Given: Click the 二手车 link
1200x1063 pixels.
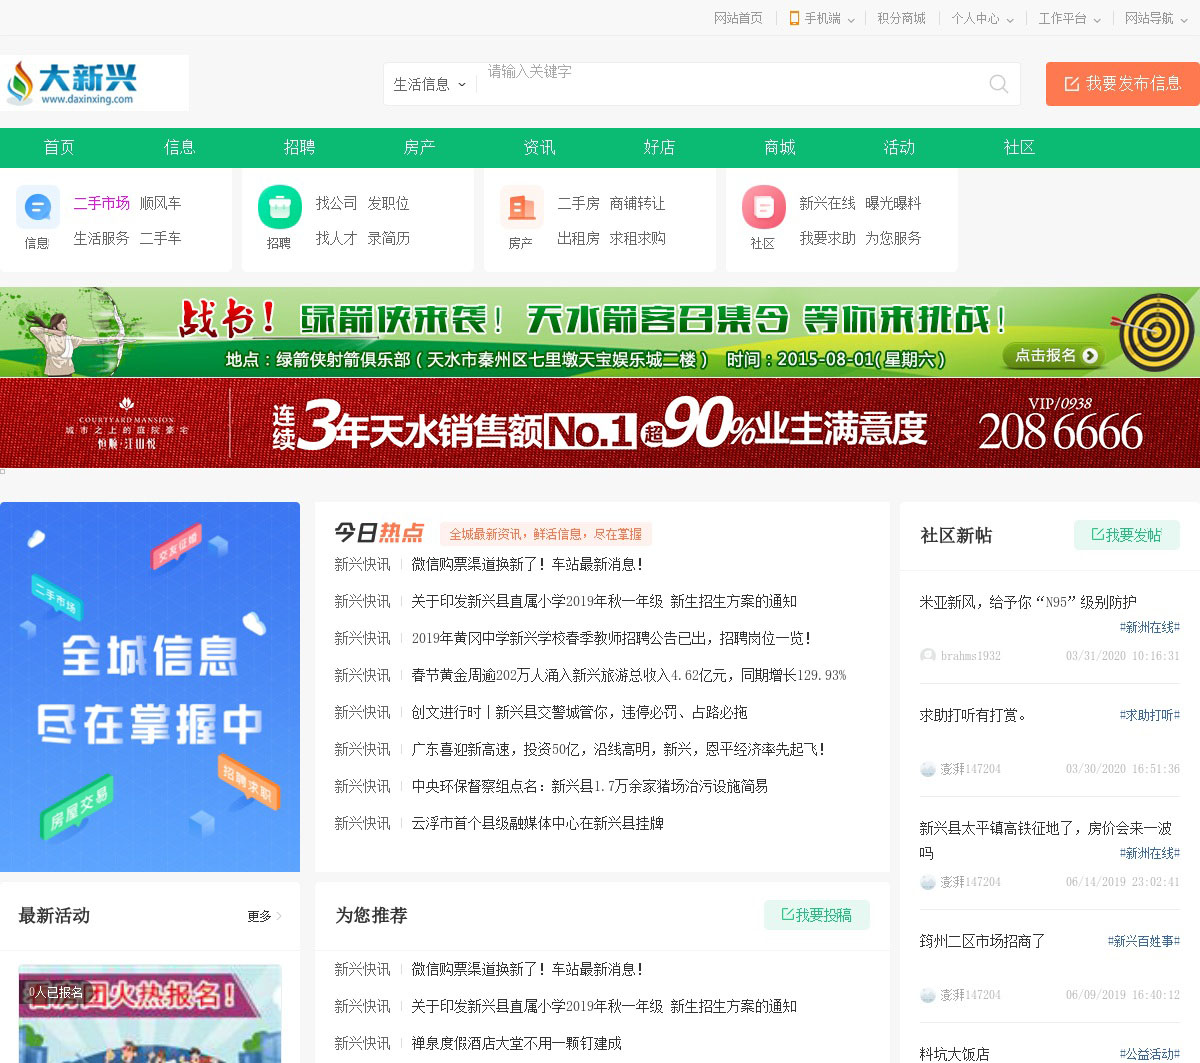Looking at the screenshot, I should pos(160,238).
